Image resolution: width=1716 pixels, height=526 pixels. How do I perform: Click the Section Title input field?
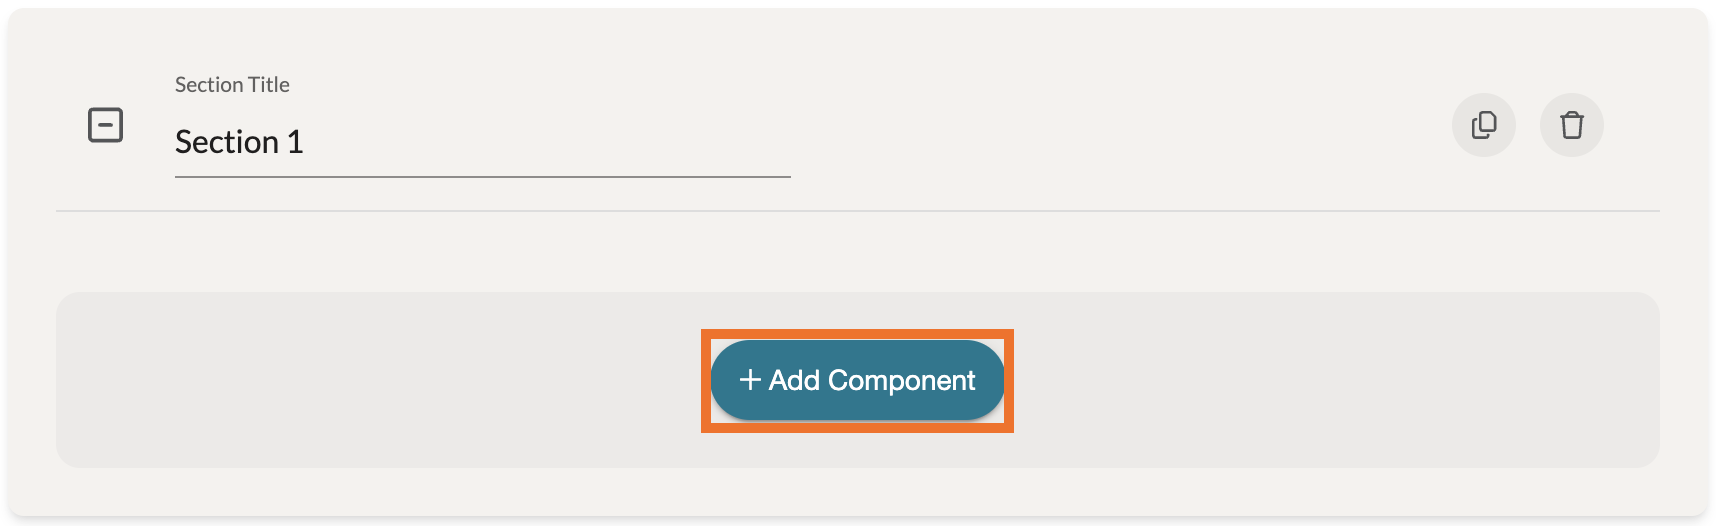[x=482, y=142]
